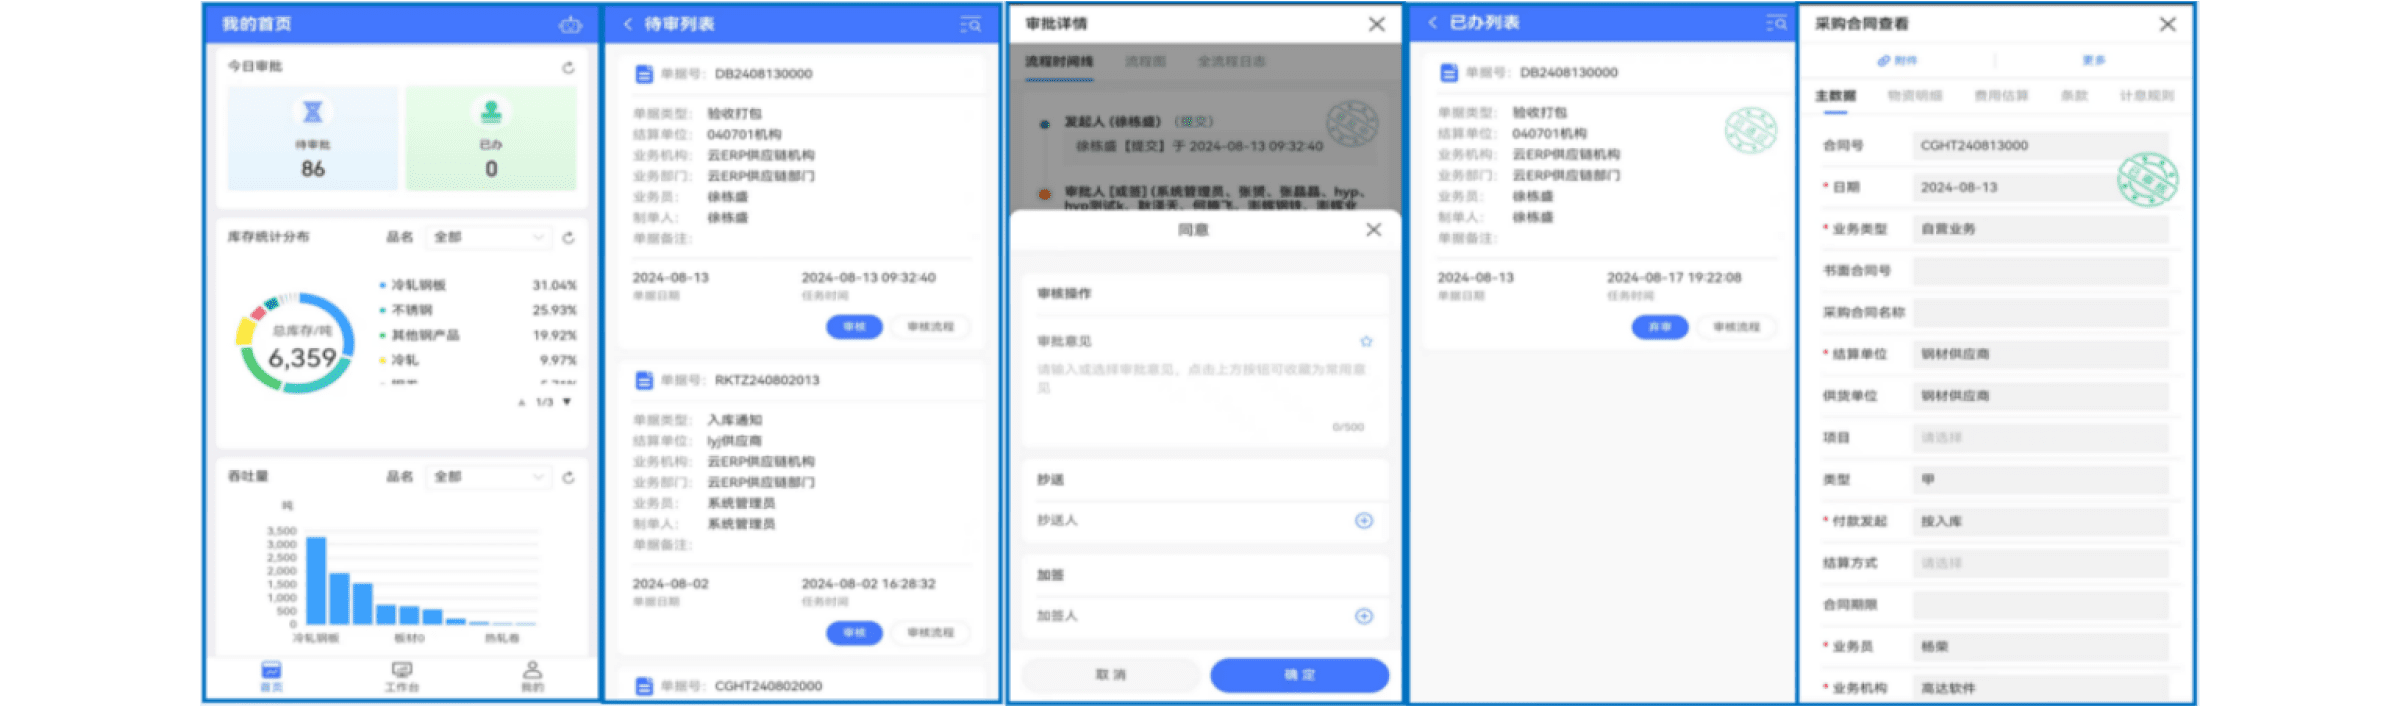This screenshot has height=706, width=2400.
Task: Go back using the 待审列表 back arrow
Action: (x=627, y=24)
